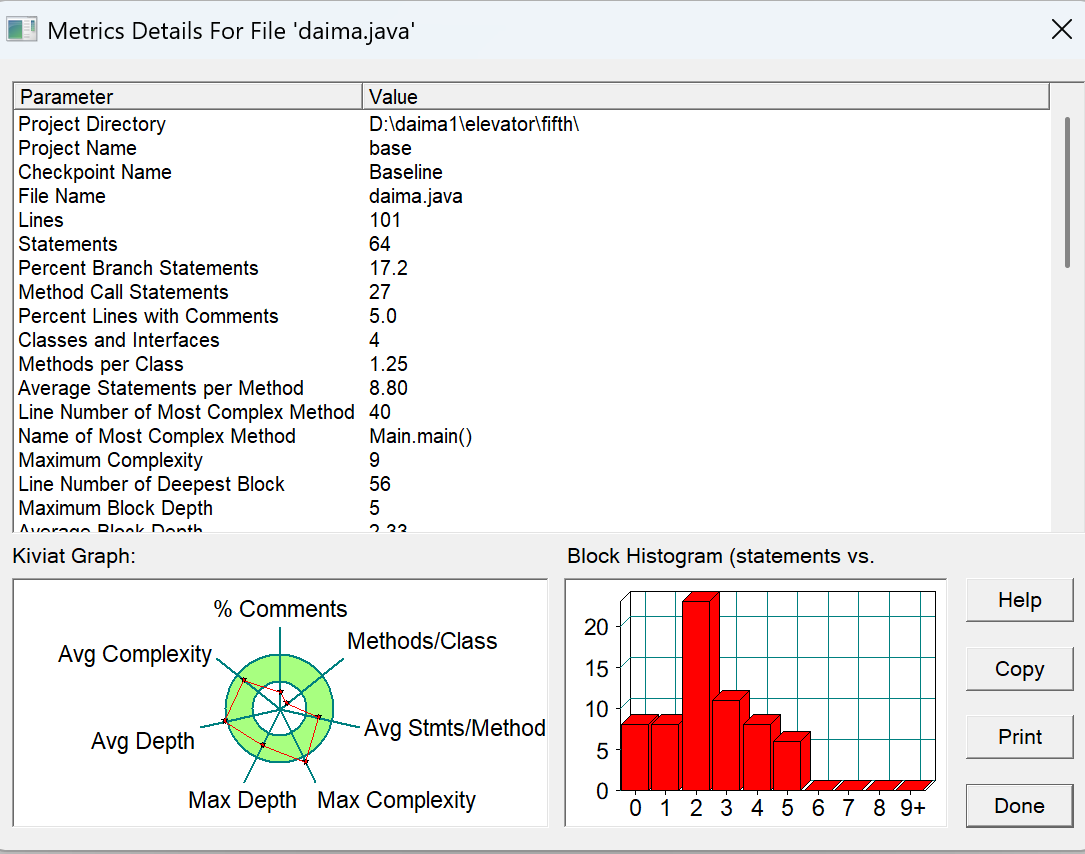
Task: Close the dialog with Done
Action: point(1019,806)
